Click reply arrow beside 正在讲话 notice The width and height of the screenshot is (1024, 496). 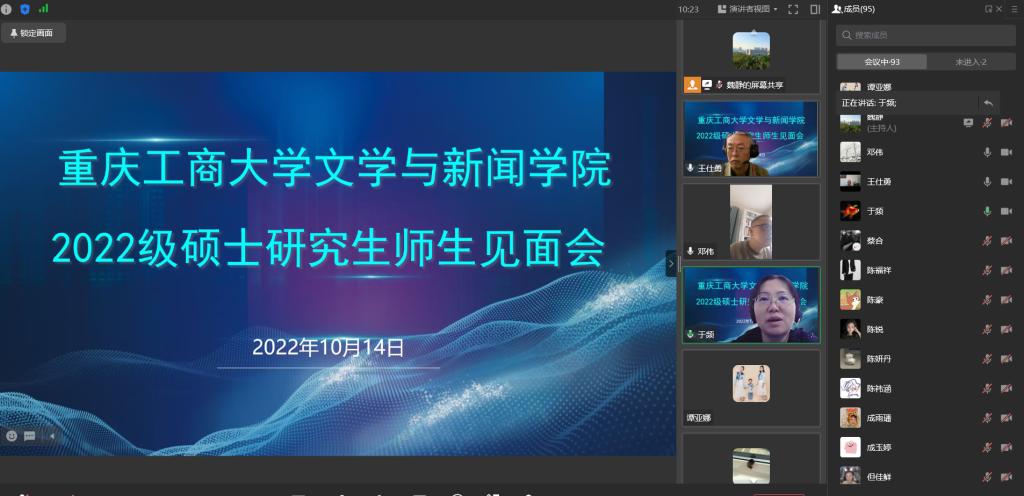[988, 103]
